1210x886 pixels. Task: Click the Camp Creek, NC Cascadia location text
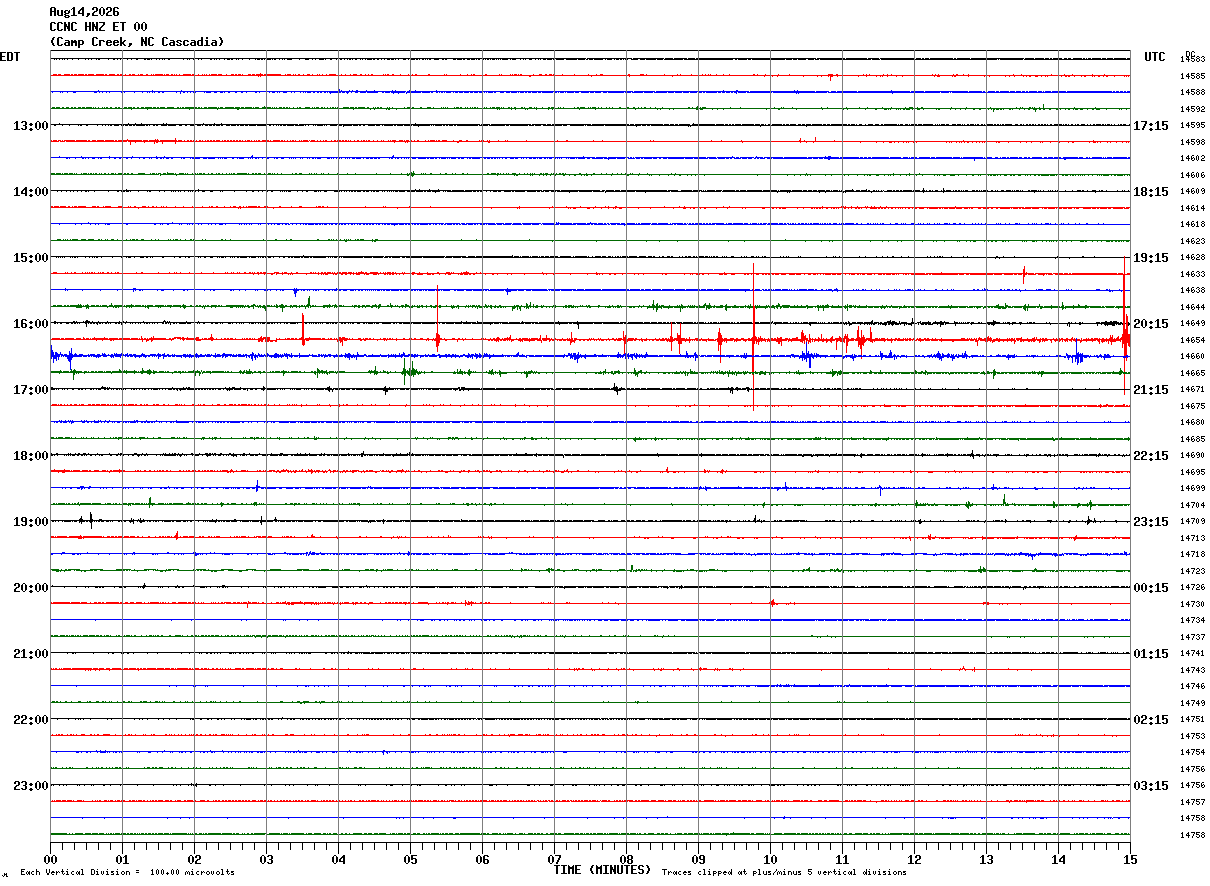pyautogui.click(x=137, y=42)
